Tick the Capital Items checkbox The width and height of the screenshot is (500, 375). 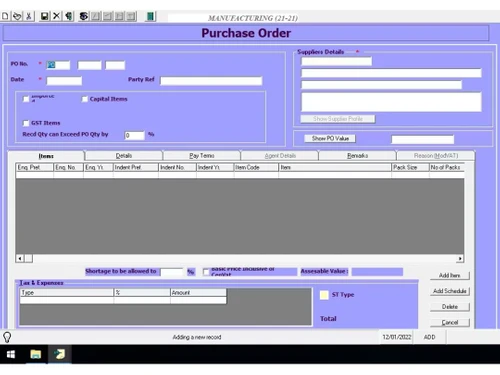coord(85,99)
